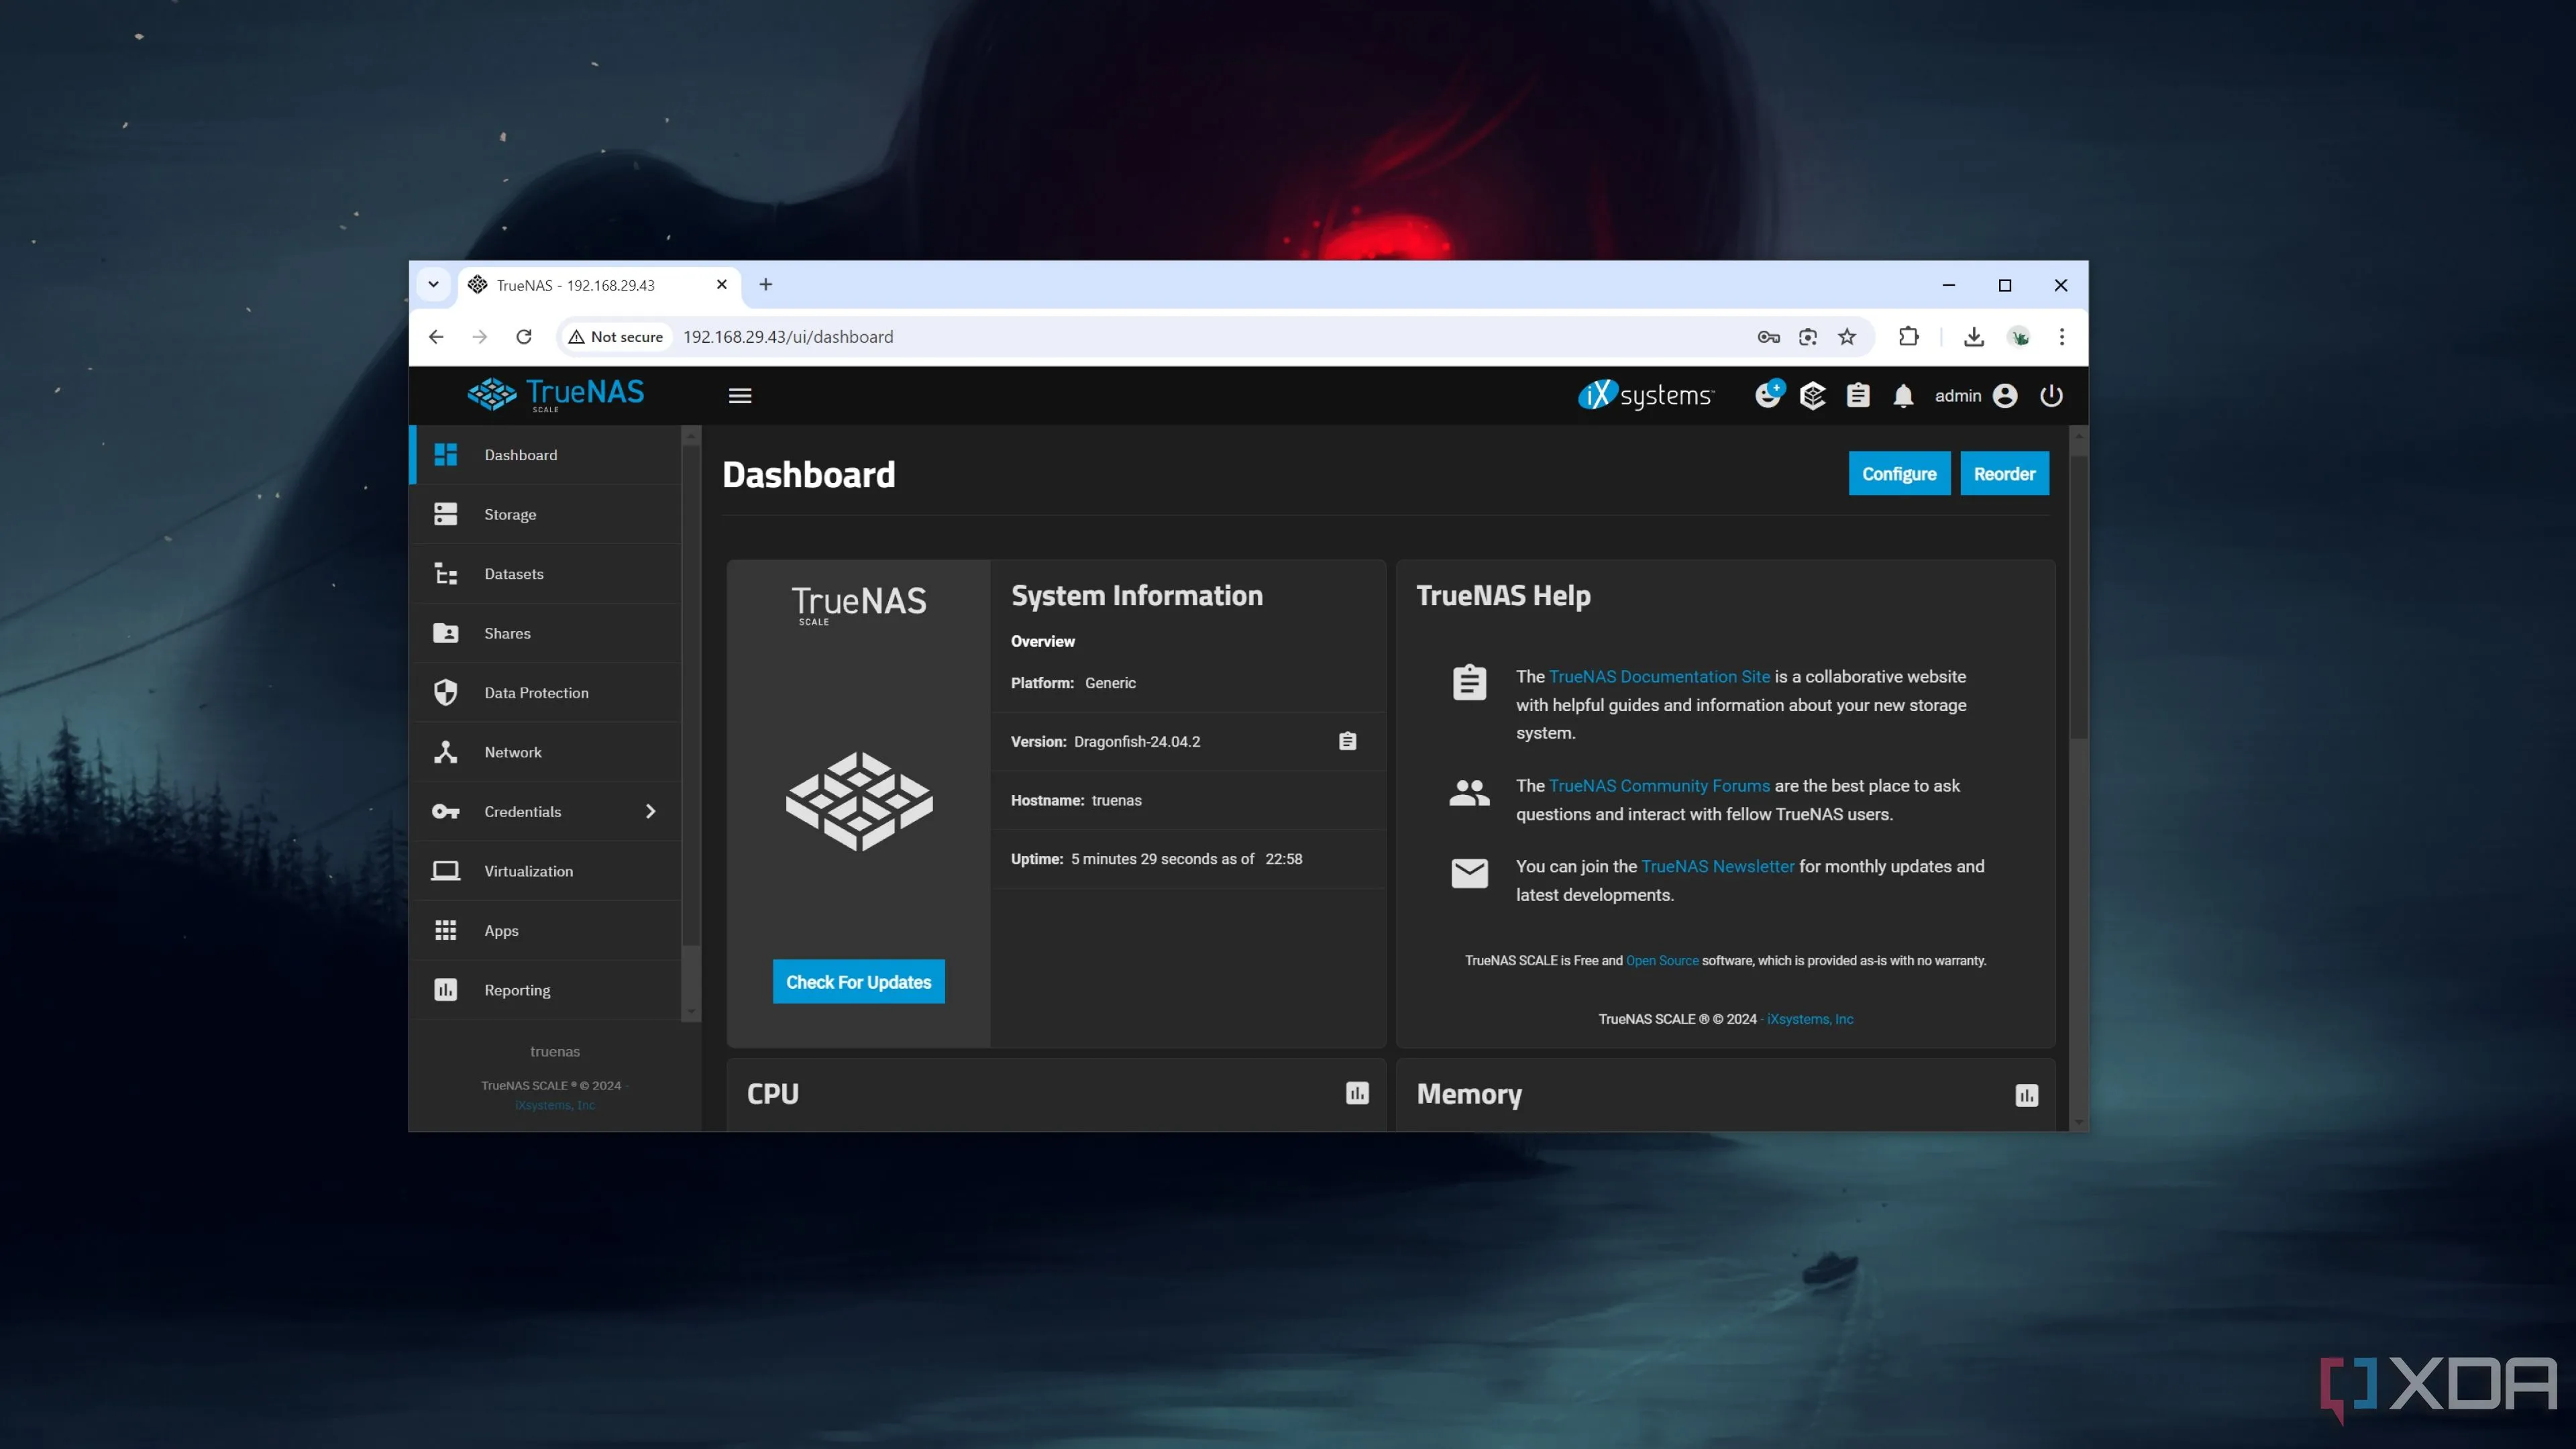
Task: Click the Reorder dashboard button
Action: pos(2004,474)
